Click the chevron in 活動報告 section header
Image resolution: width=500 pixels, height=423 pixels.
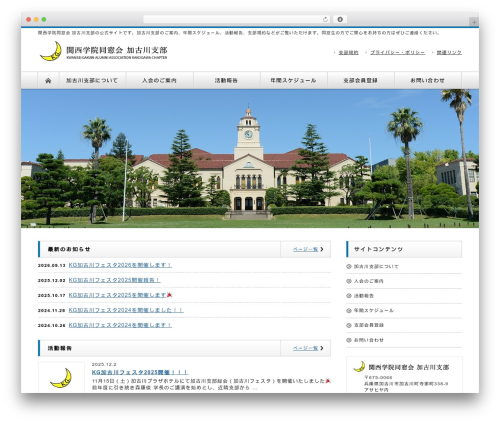(x=322, y=348)
